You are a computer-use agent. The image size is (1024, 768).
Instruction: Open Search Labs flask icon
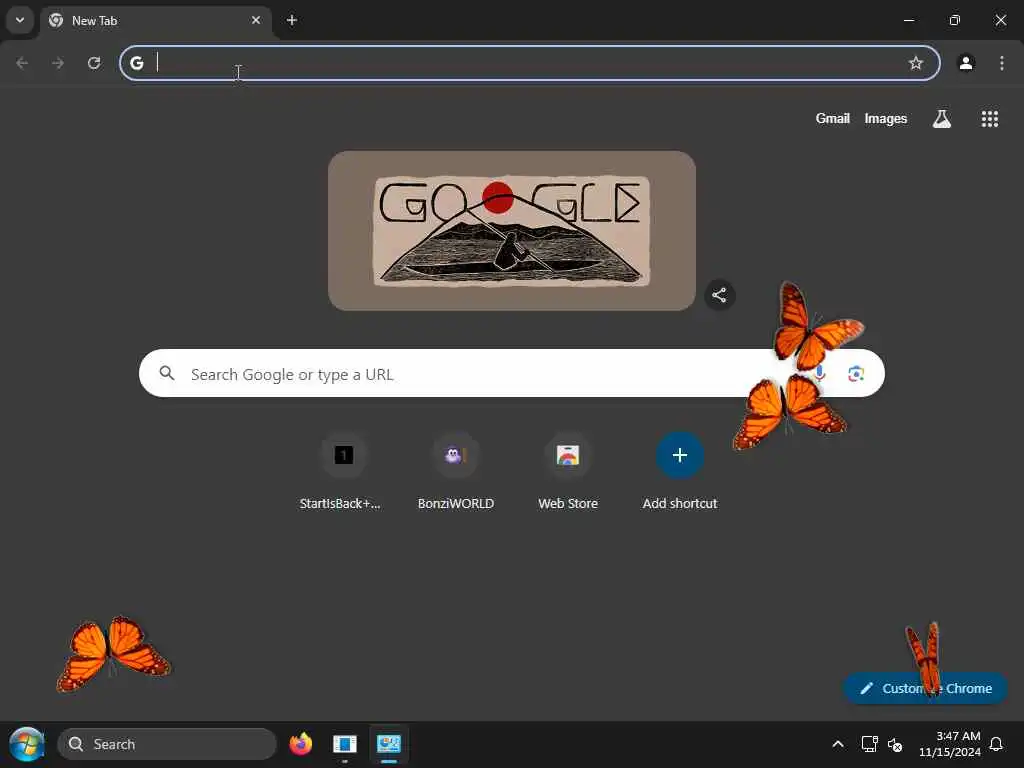point(942,118)
